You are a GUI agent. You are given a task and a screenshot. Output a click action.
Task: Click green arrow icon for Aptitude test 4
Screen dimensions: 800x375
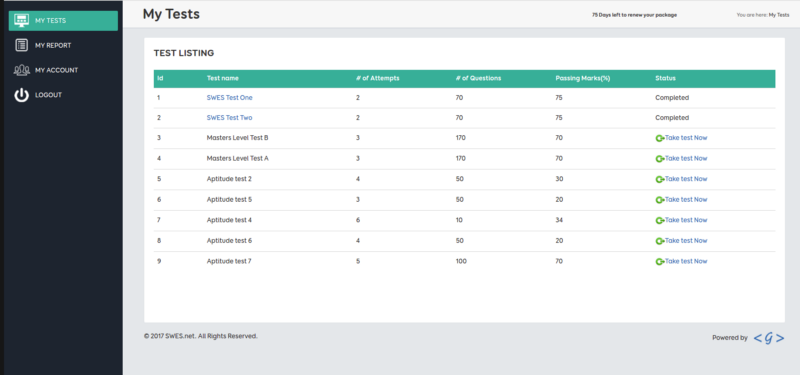pos(660,220)
